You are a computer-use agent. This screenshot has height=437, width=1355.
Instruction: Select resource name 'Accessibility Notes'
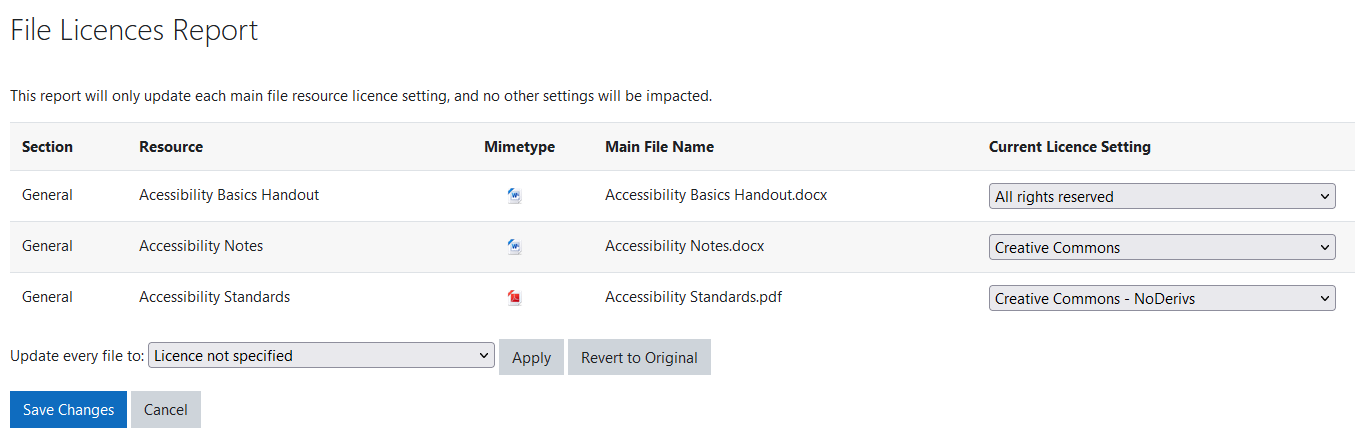[201, 245]
